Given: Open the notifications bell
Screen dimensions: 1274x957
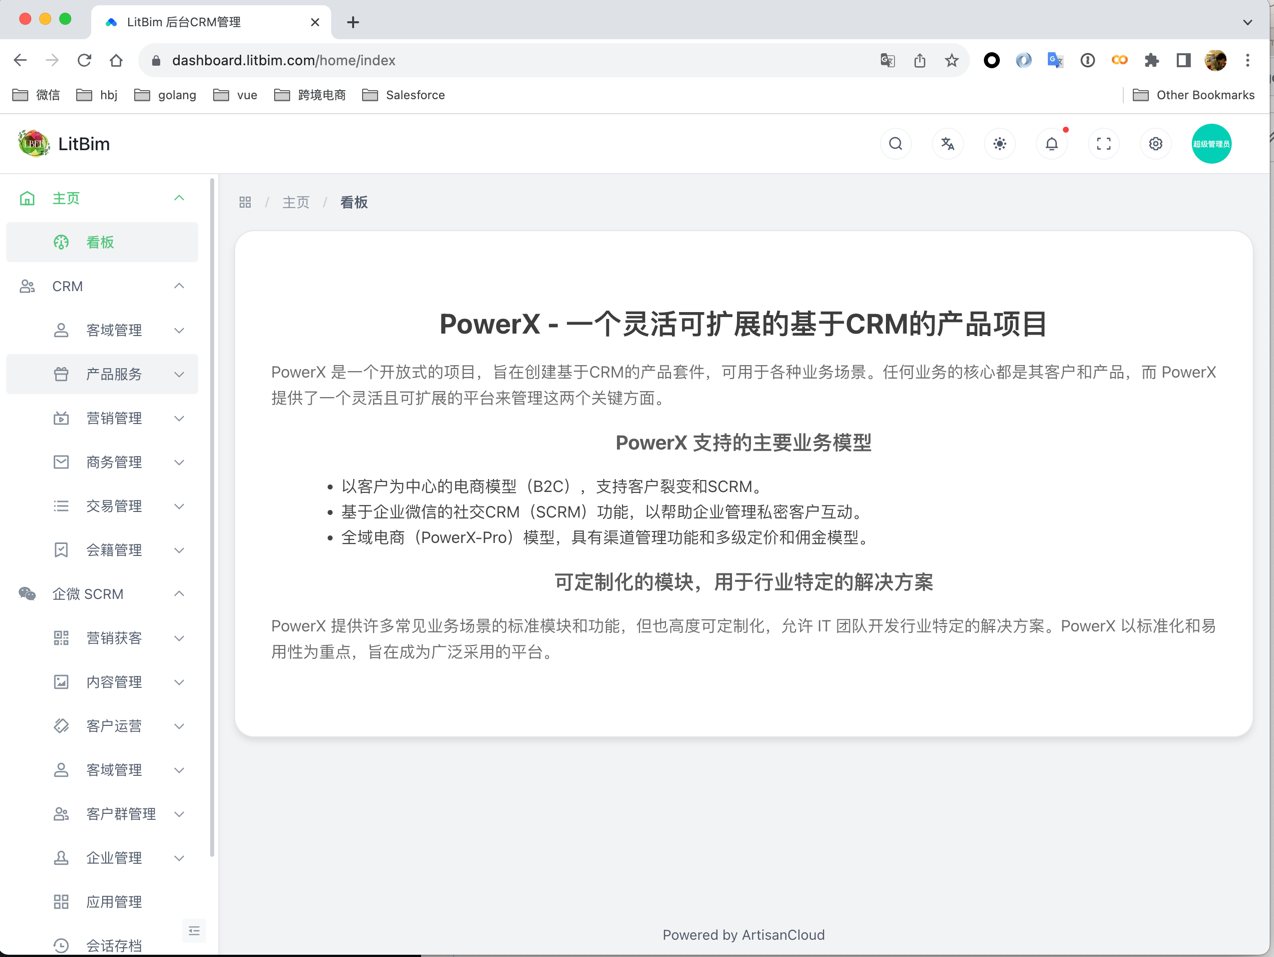Looking at the screenshot, I should coord(1052,144).
